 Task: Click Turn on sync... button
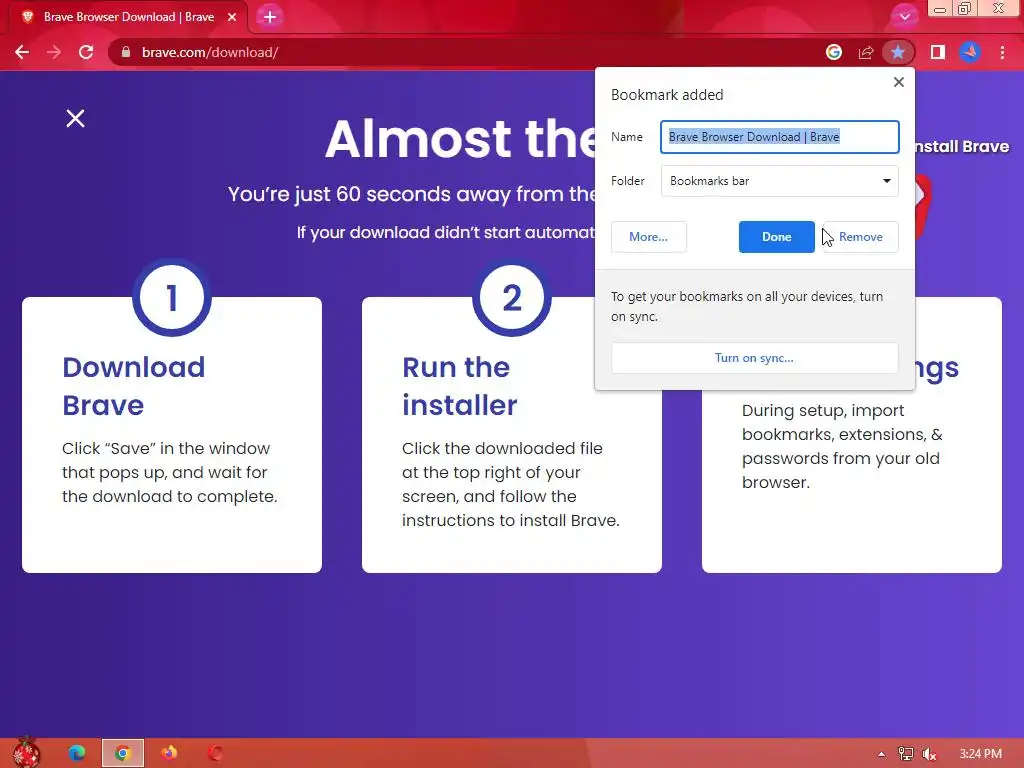(x=754, y=358)
